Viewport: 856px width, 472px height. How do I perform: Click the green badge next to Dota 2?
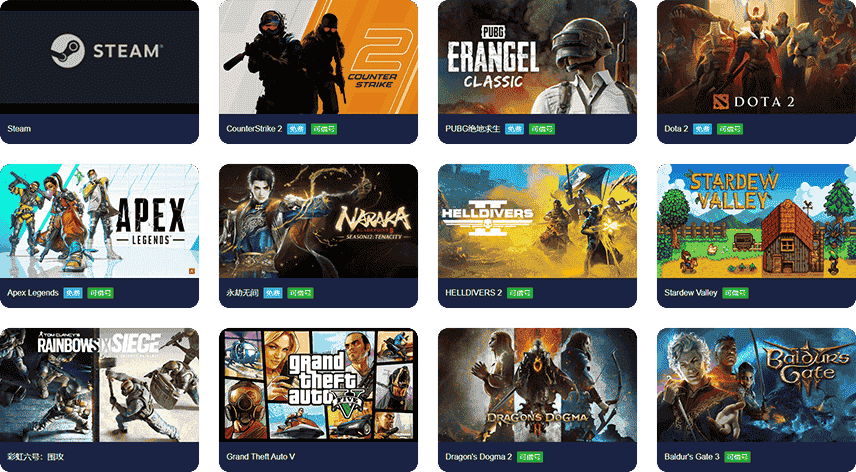730,129
